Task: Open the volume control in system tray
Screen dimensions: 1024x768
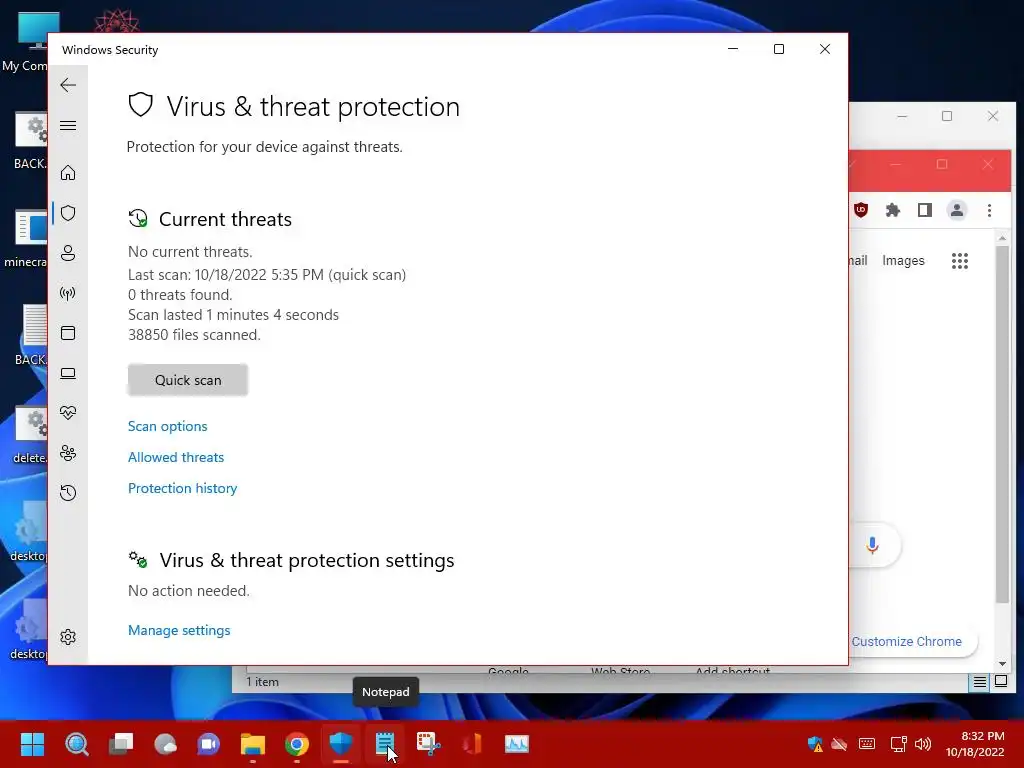Action: [x=923, y=744]
